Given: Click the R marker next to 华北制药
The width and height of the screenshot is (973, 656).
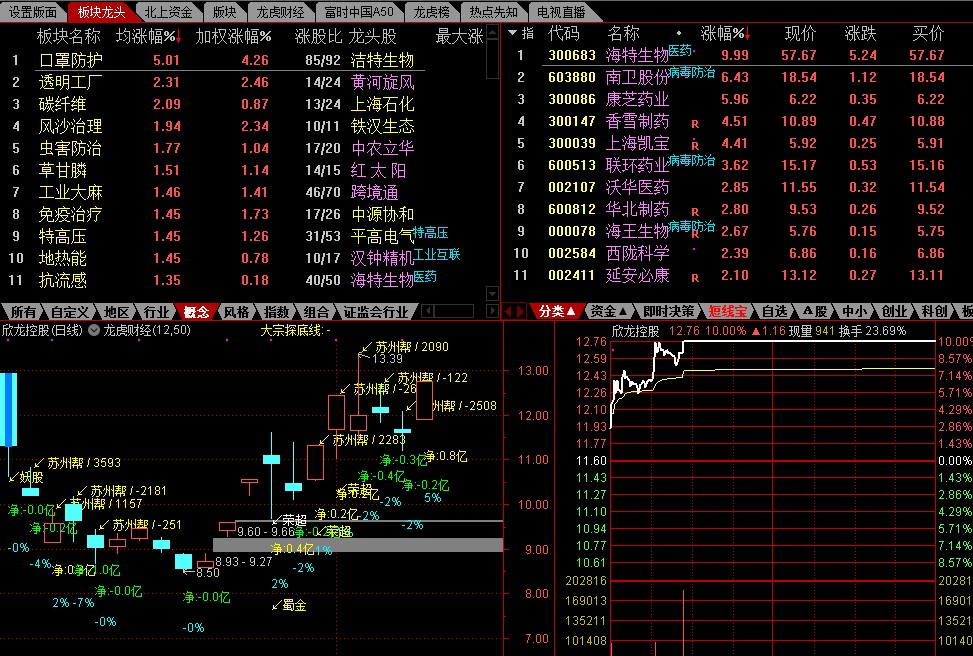Looking at the screenshot, I should click(695, 212).
